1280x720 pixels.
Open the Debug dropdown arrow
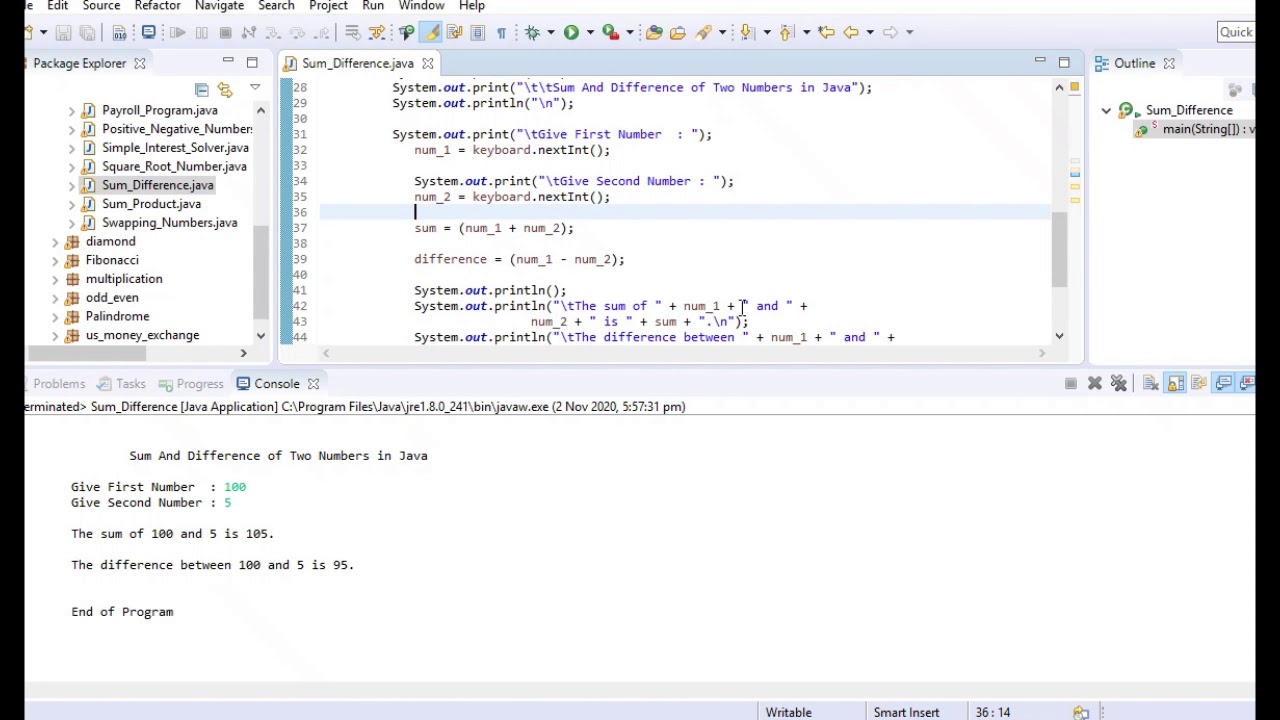(x=551, y=33)
